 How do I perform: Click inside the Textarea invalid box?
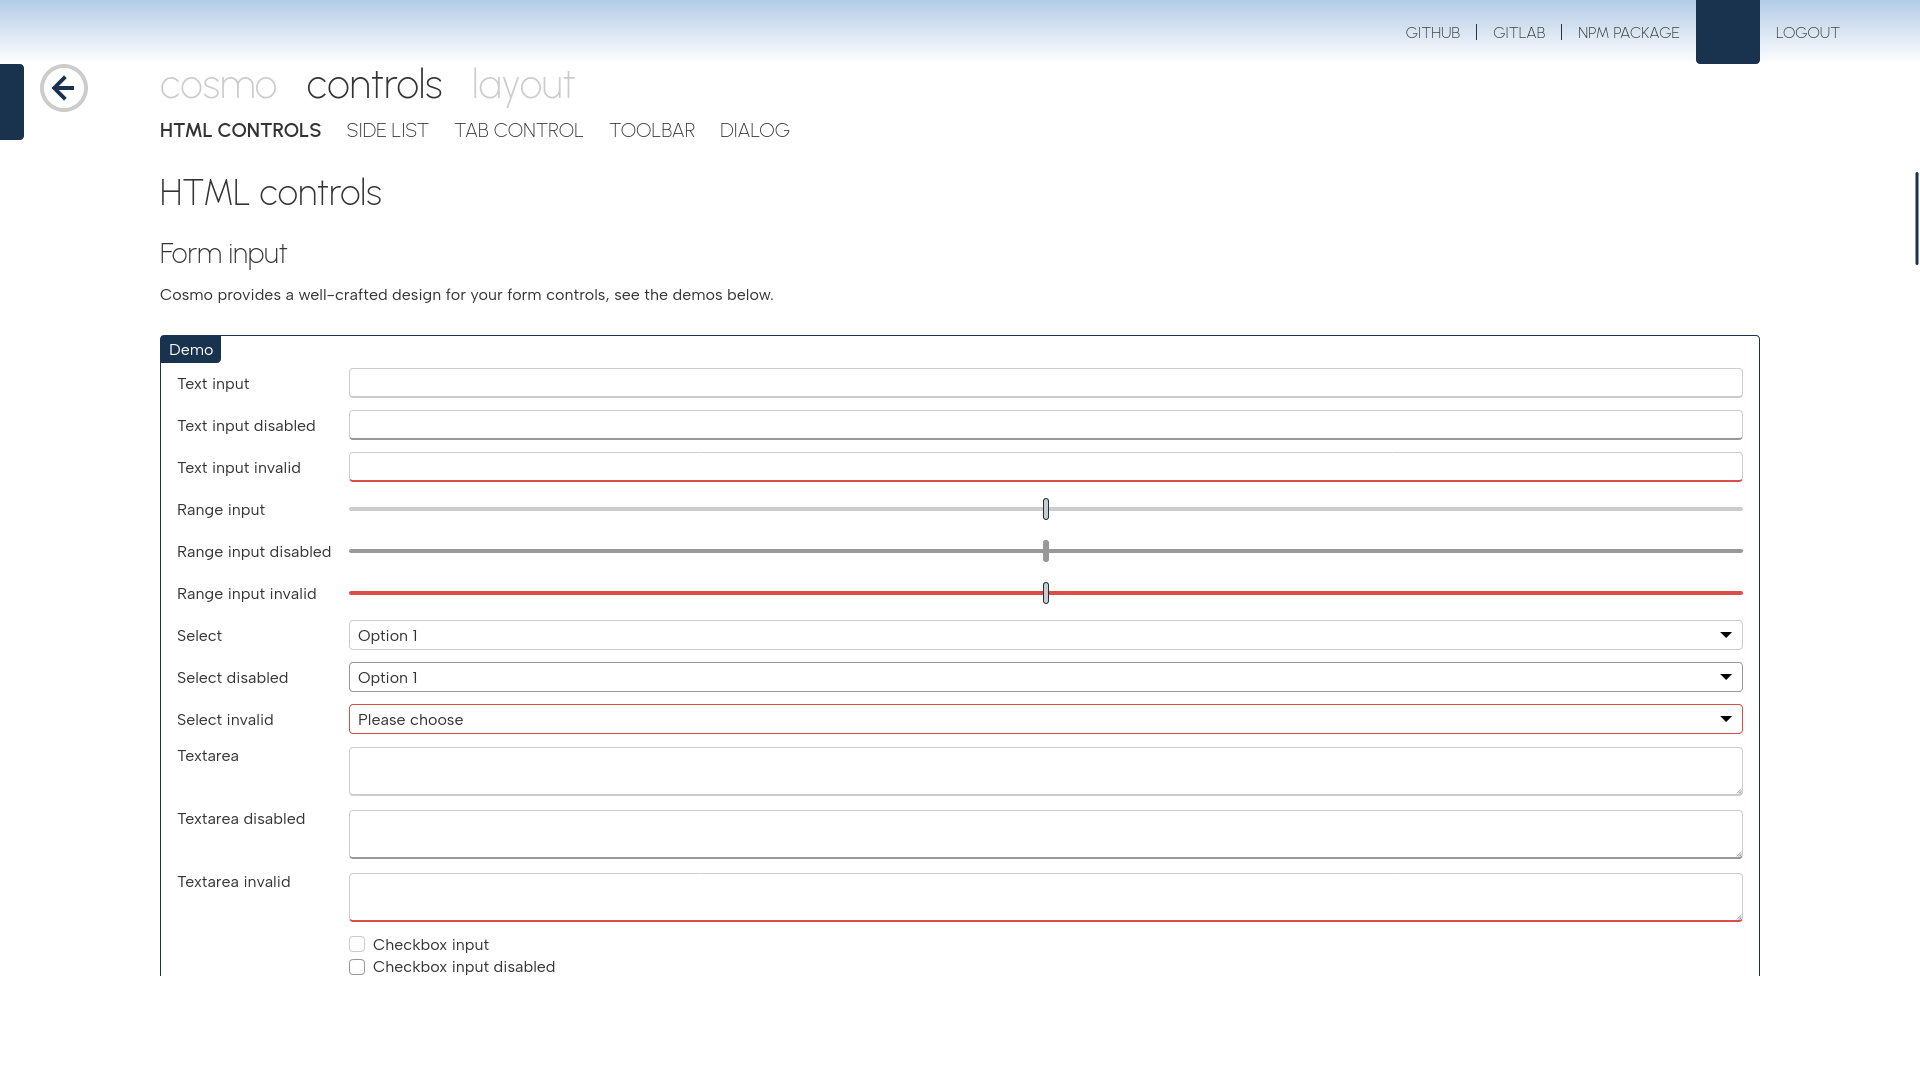point(1045,897)
